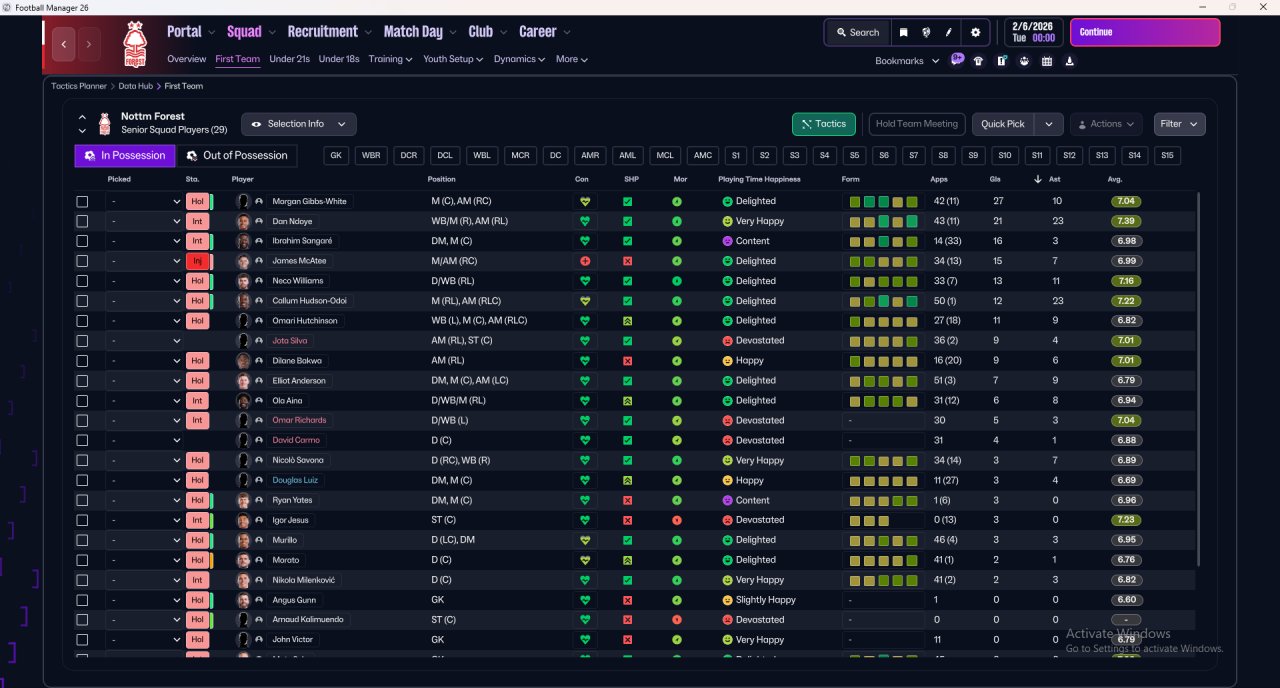The width and height of the screenshot is (1280, 688).
Task: Click Igor Jesus's red morale icon
Action: click(677, 520)
